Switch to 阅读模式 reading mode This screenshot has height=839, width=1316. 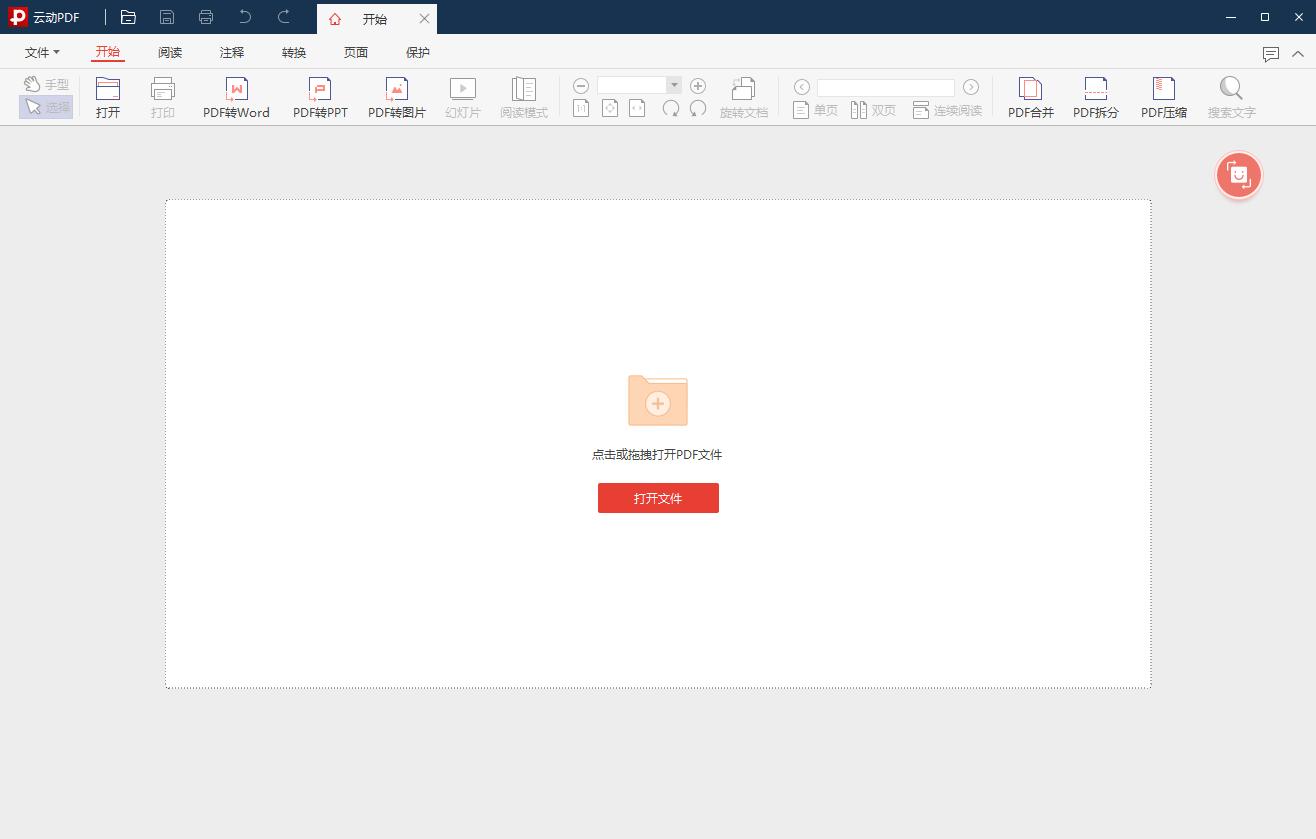(524, 98)
